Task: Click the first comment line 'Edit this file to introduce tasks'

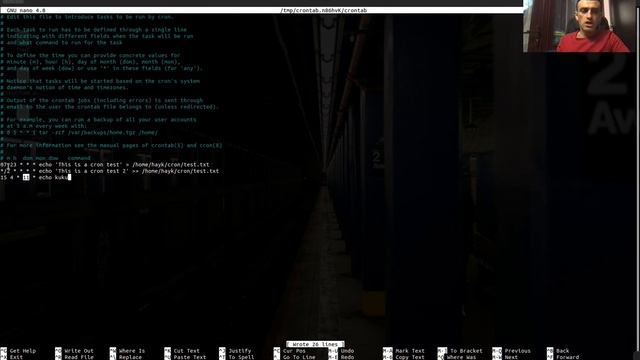Action: click(87, 17)
